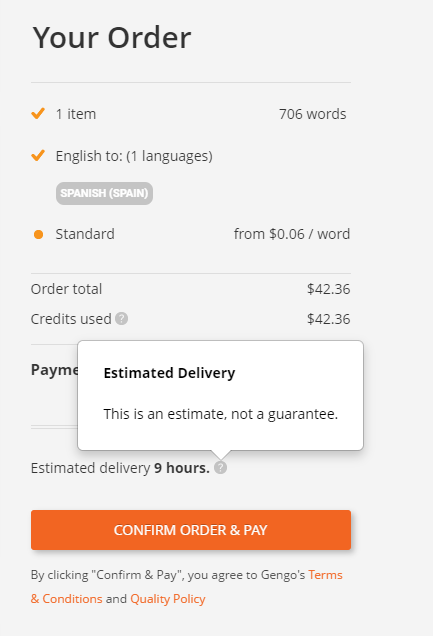Click the Your Order heading
Screen dimensions: 433x636
[x=111, y=37]
